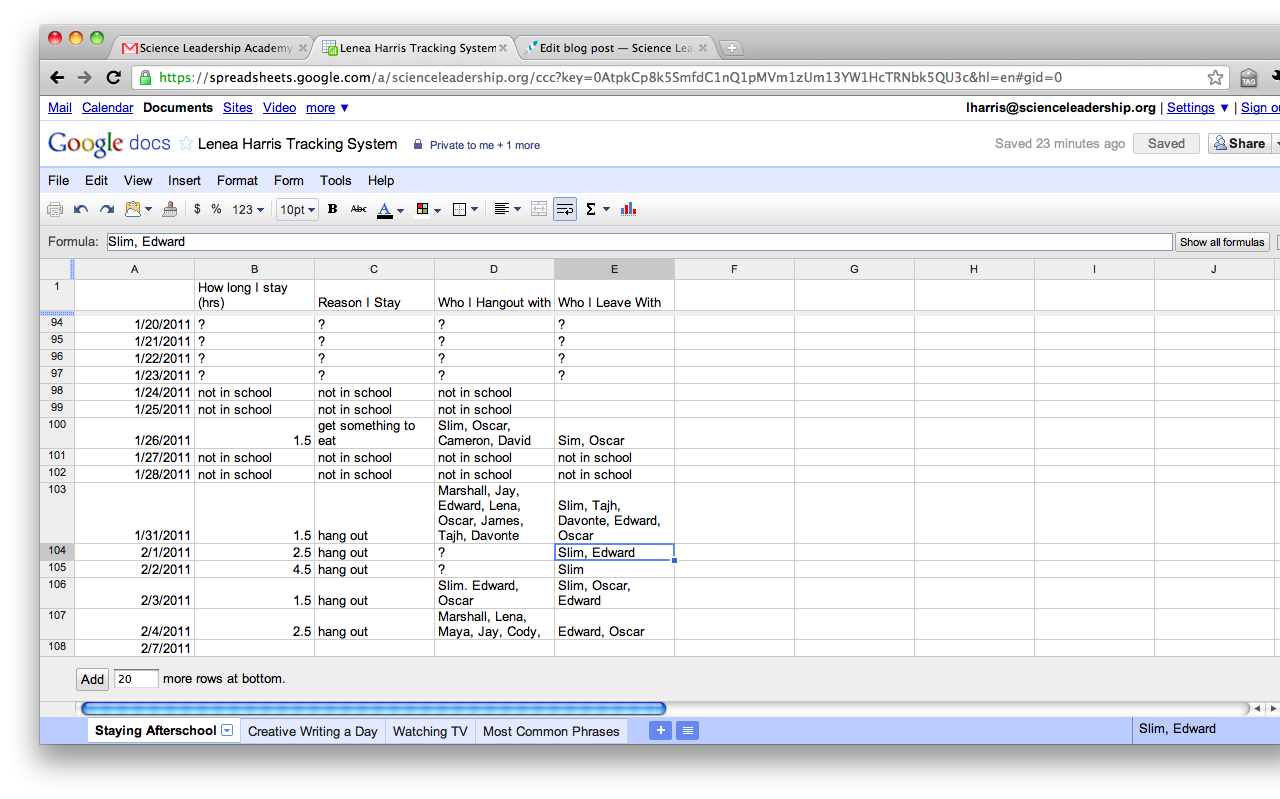Click the Share button
Viewport: 1280px width, 799px height.
pyautogui.click(x=1240, y=144)
